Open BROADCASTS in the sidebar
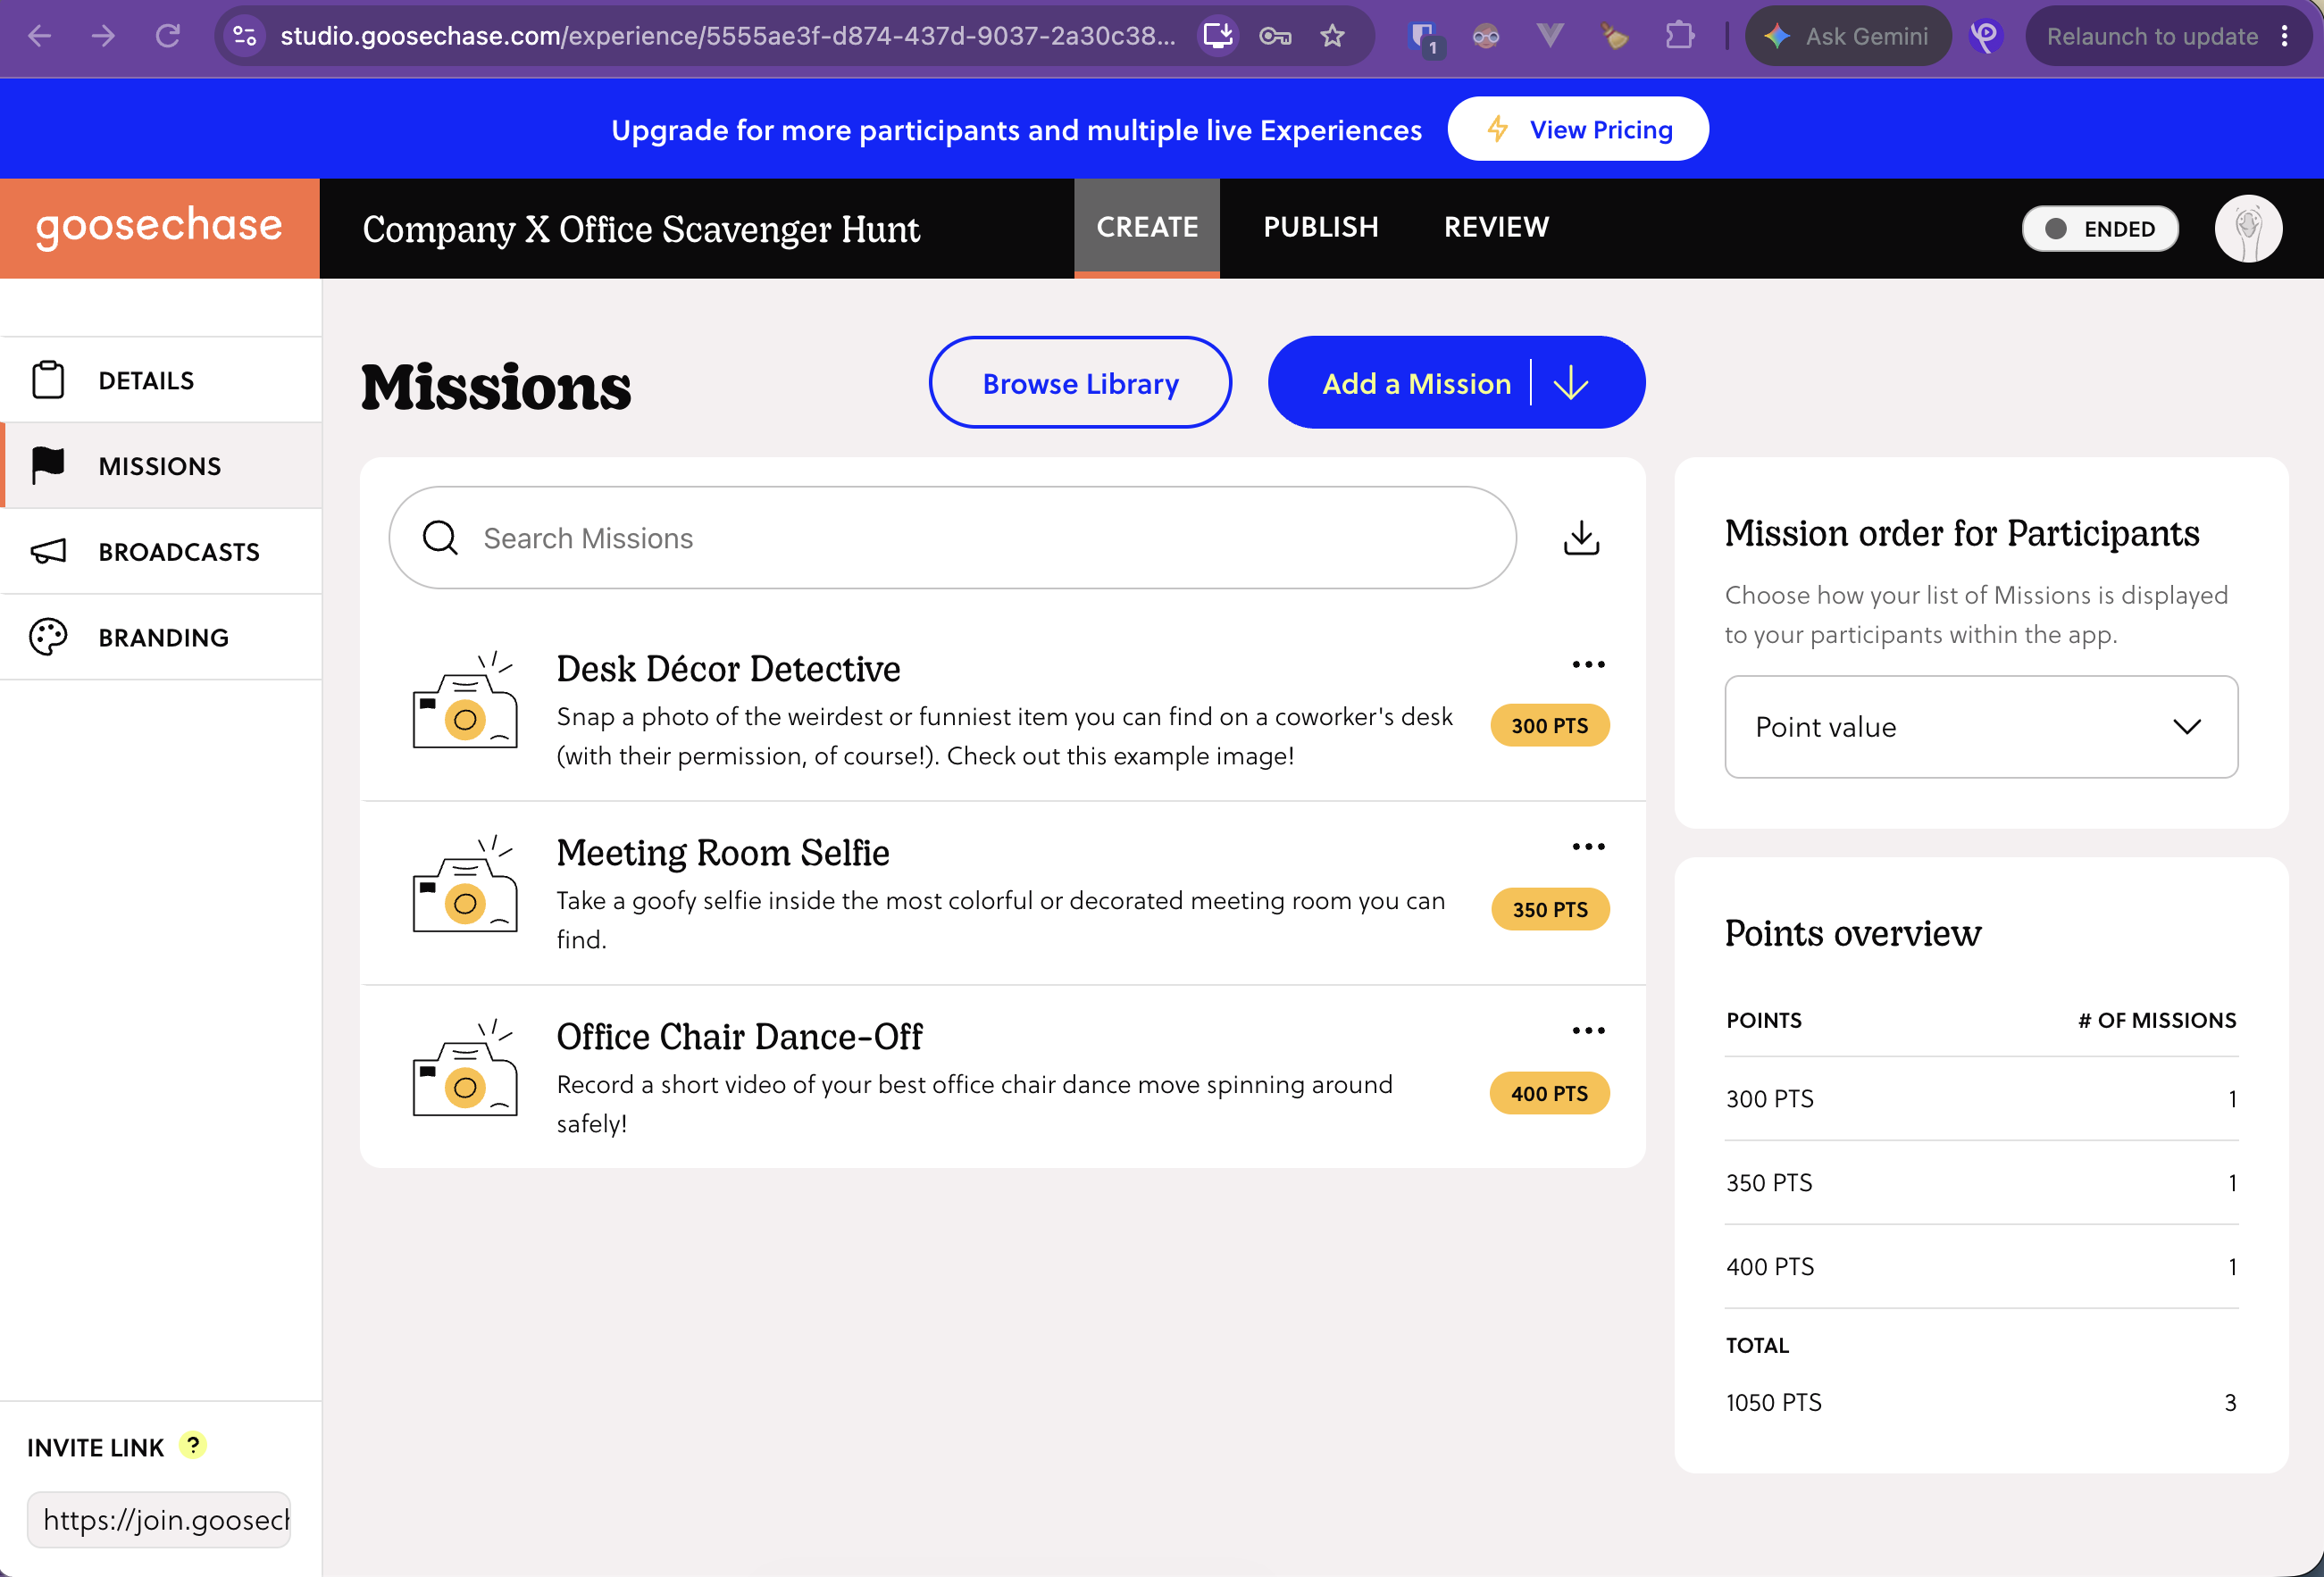Image resolution: width=2324 pixels, height=1577 pixels. (161, 551)
